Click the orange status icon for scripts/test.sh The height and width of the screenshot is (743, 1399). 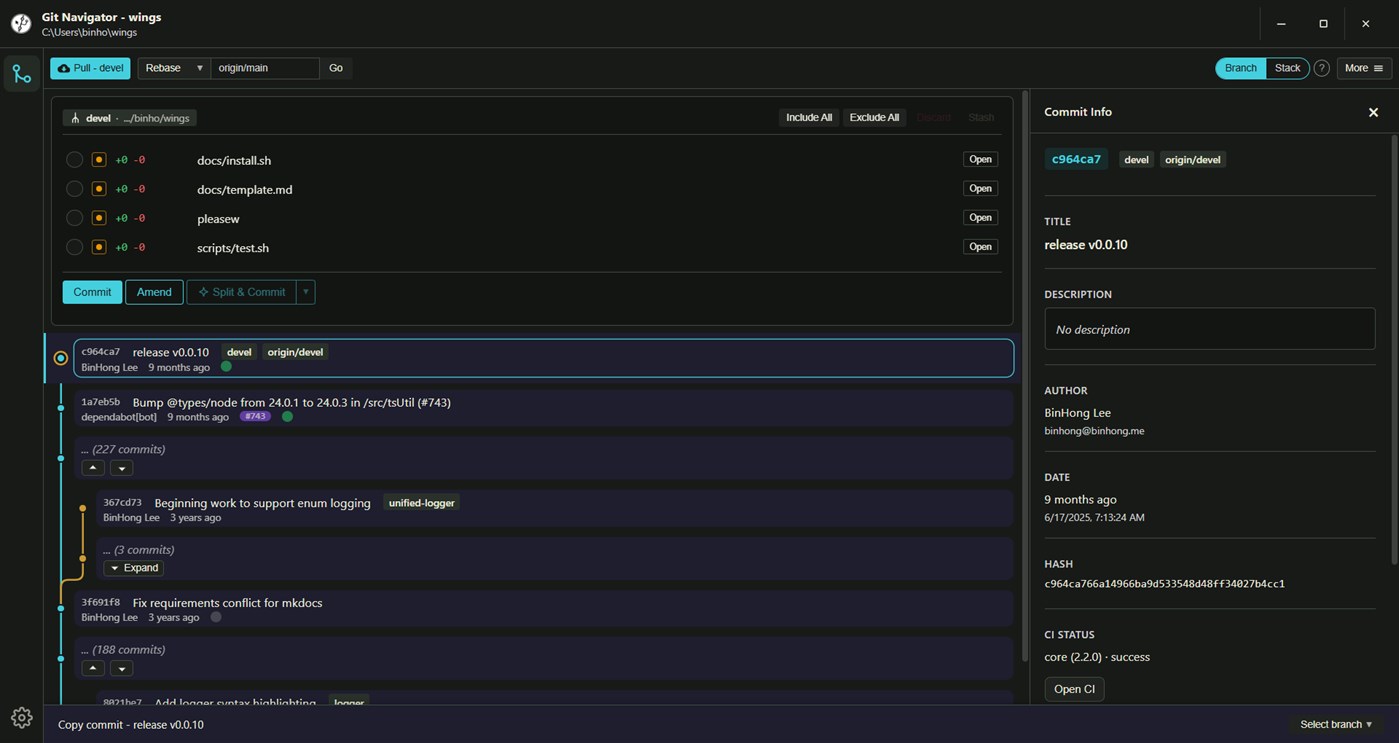pyautogui.click(x=99, y=247)
